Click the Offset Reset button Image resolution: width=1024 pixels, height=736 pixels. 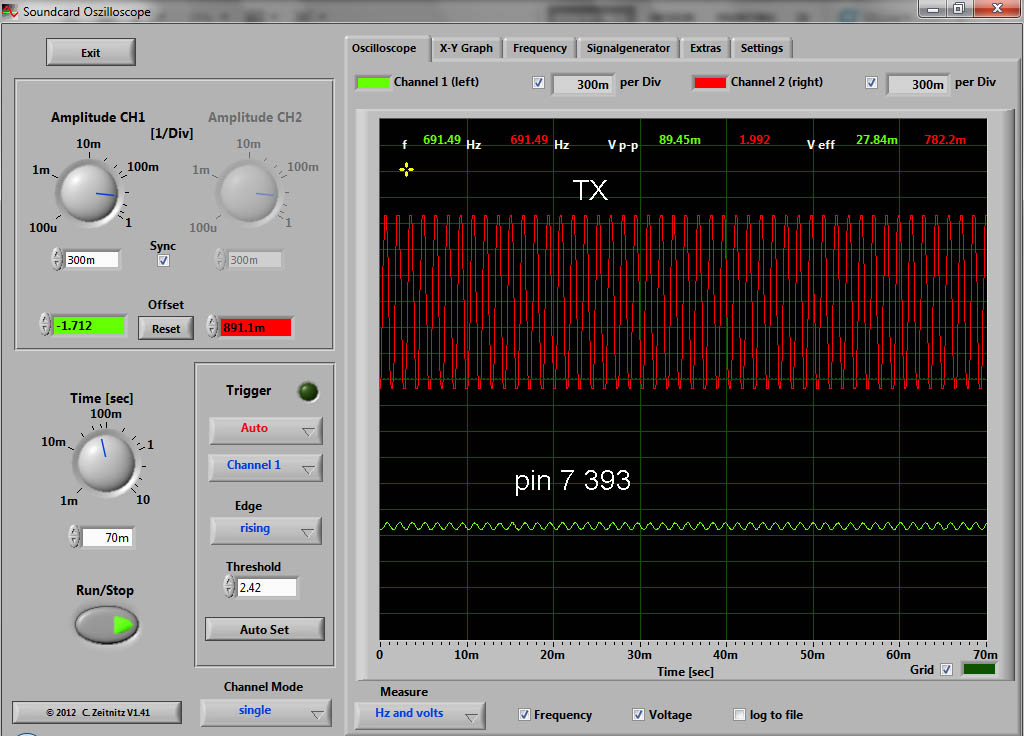click(166, 328)
